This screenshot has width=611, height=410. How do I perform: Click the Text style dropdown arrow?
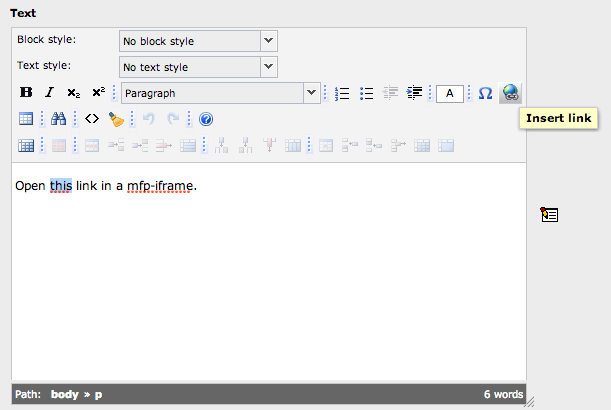point(268,67)
